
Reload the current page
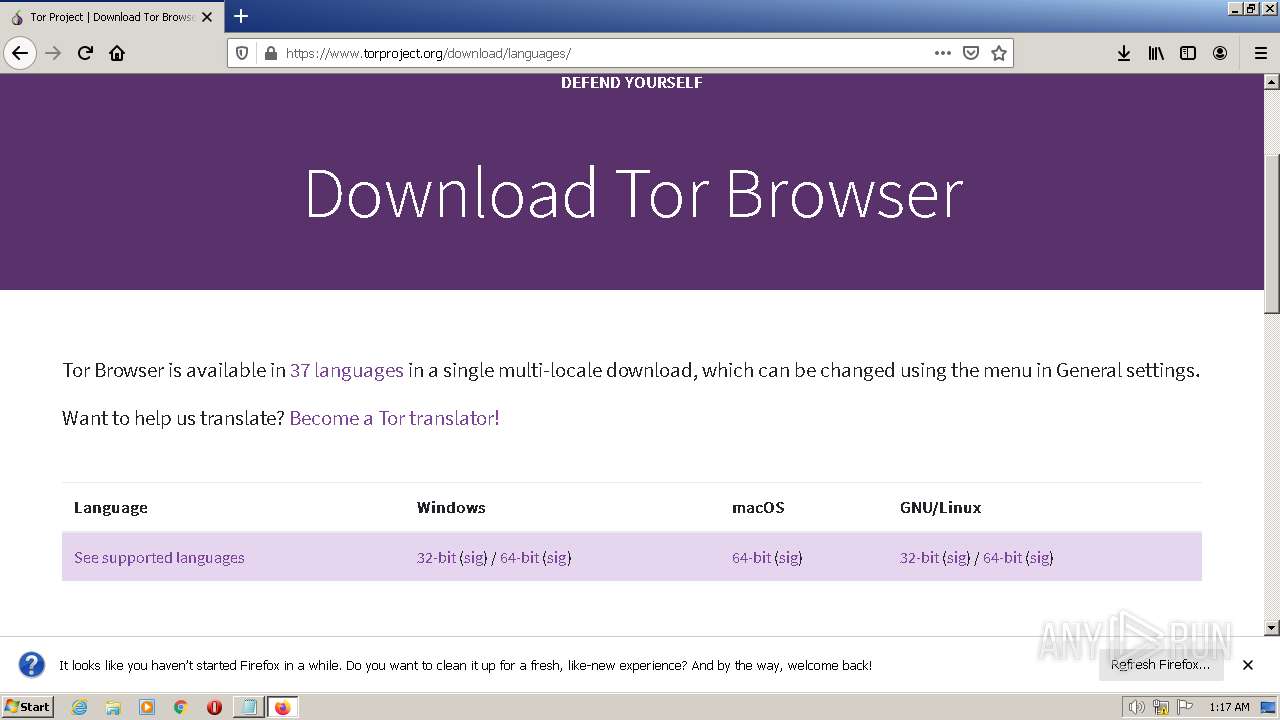pos(85,53)
